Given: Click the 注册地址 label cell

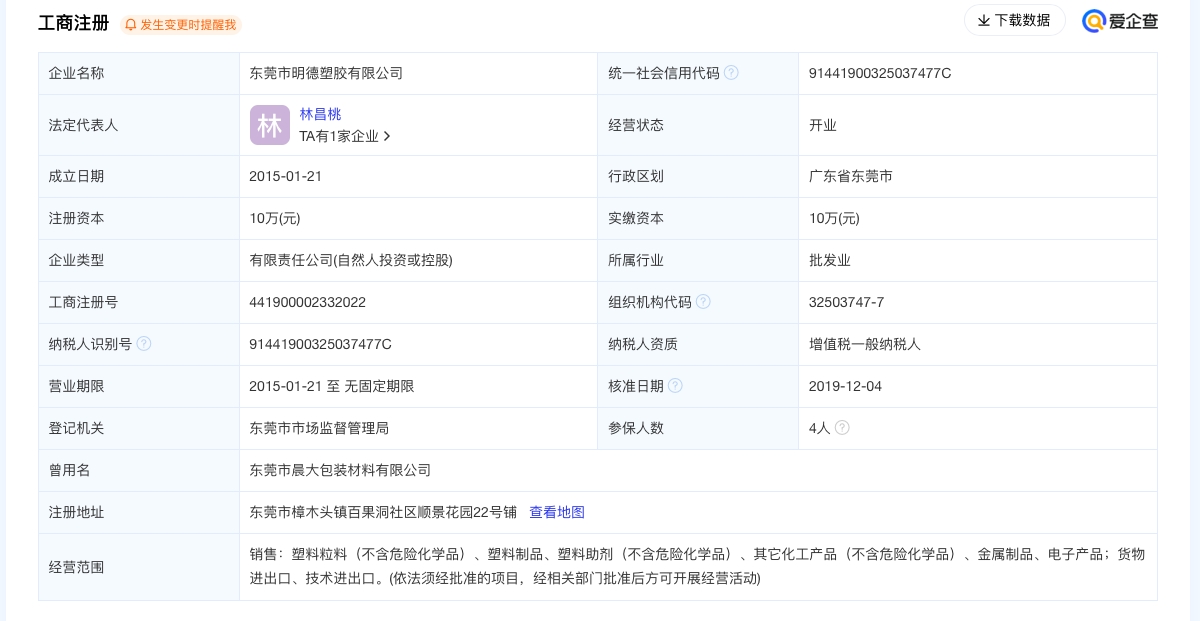Looking at the screenshot, I should tap(139, 512).
